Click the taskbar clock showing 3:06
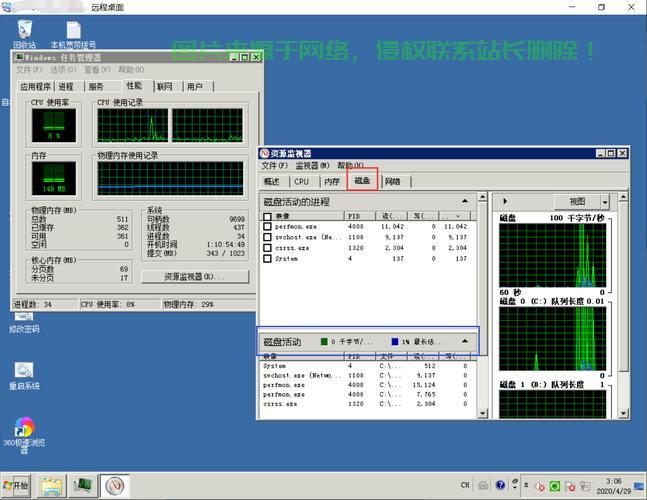 click(x=614, y=486)
